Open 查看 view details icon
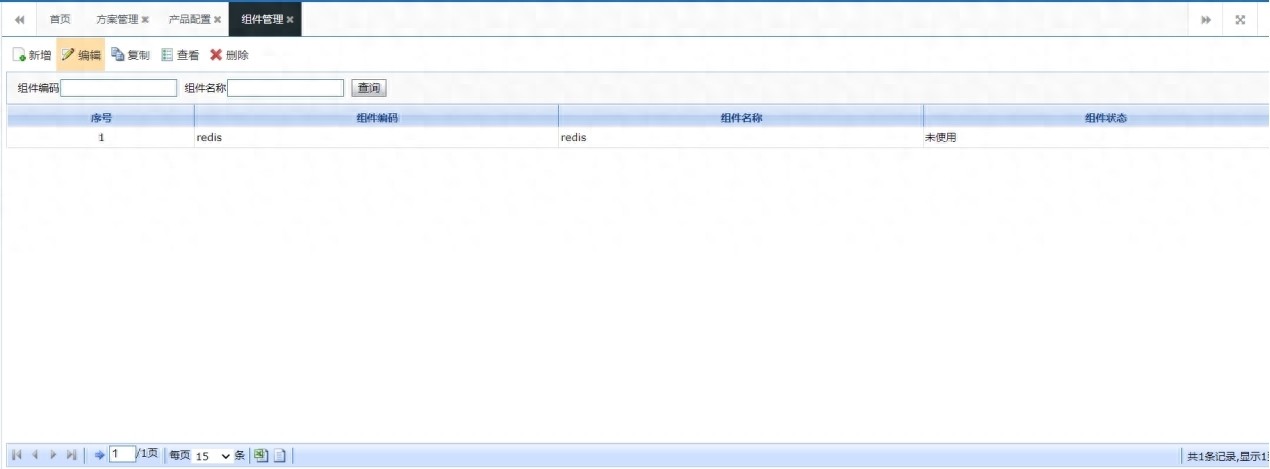Screen dimensions: 1270x469 (x=167, y=55)
